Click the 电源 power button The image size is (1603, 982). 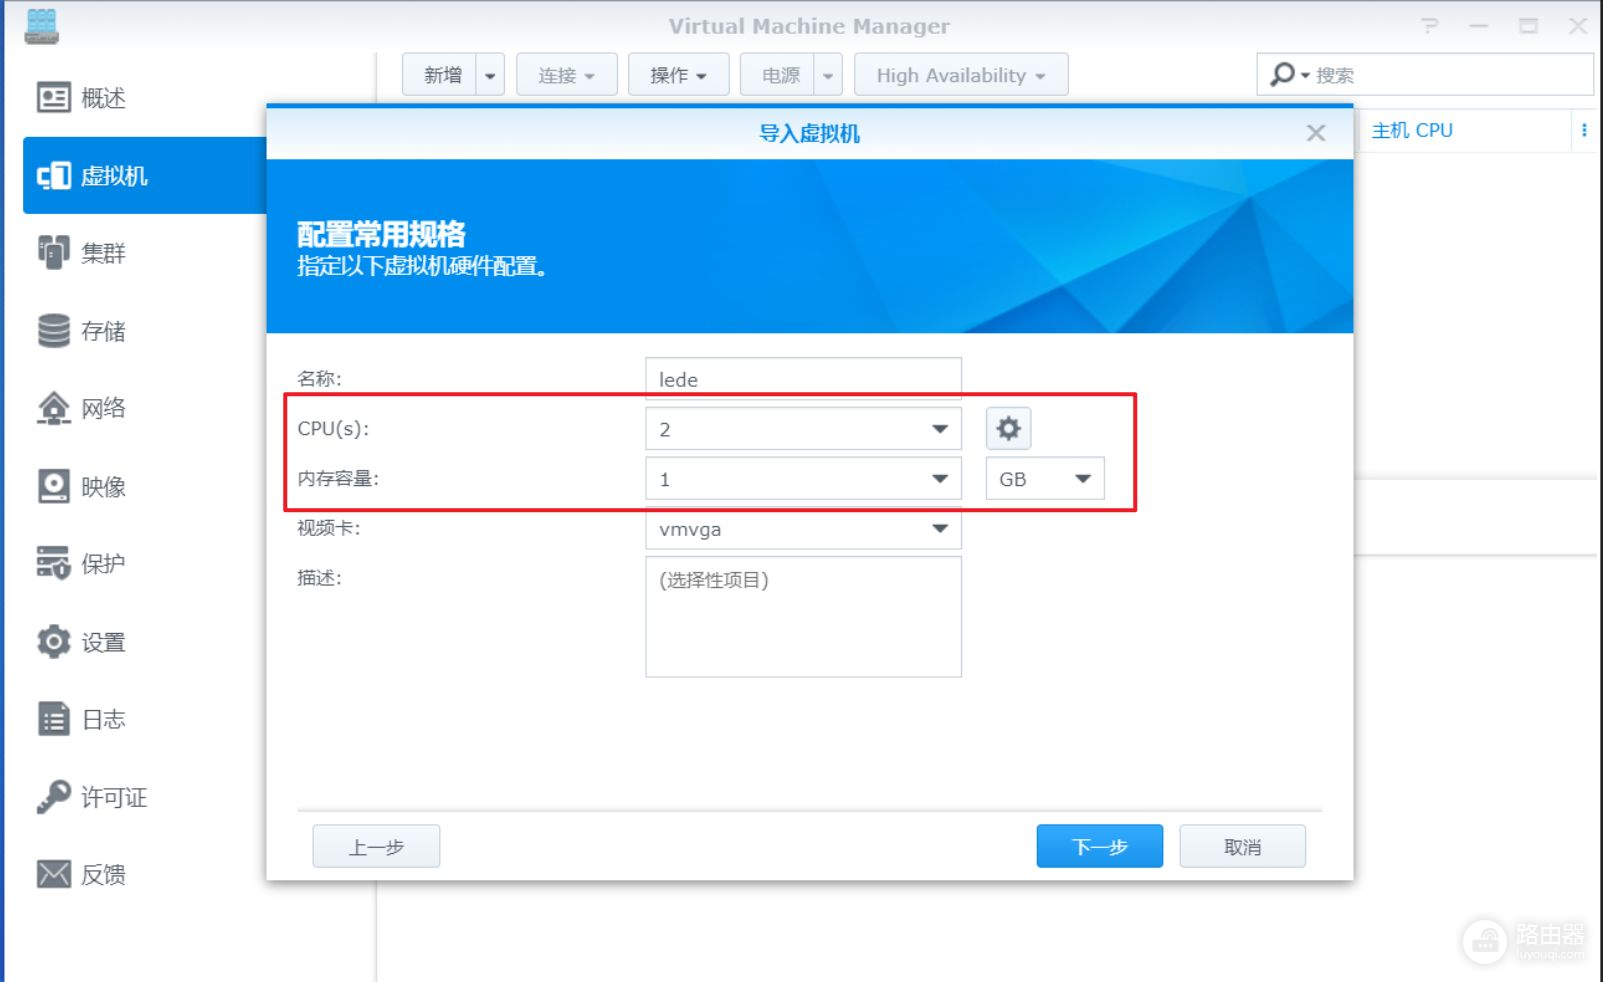778,75
